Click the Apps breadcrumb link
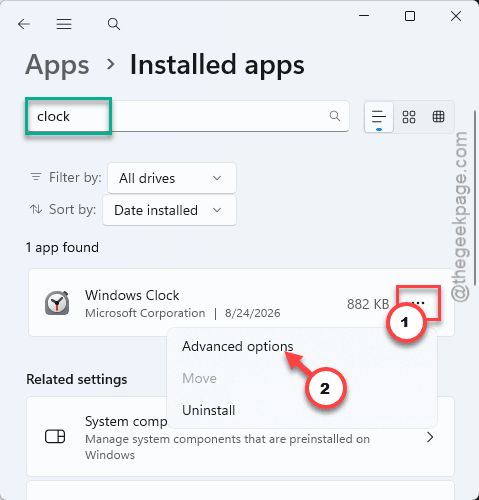Image resolution: width=479 pixels, height=500 pixels. (57, 65)
